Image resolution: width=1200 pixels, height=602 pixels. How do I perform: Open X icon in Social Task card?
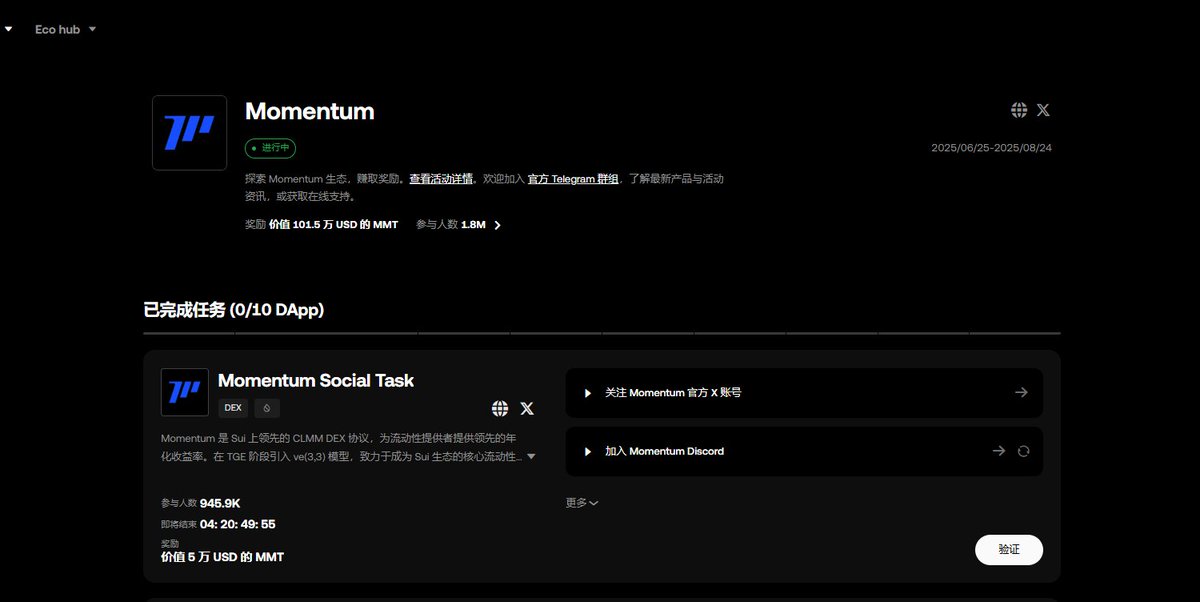[527, 408]
